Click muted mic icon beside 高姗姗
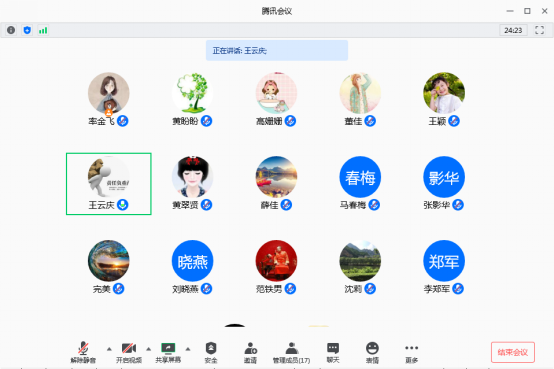The image size is (554, 369). (290, 121)
